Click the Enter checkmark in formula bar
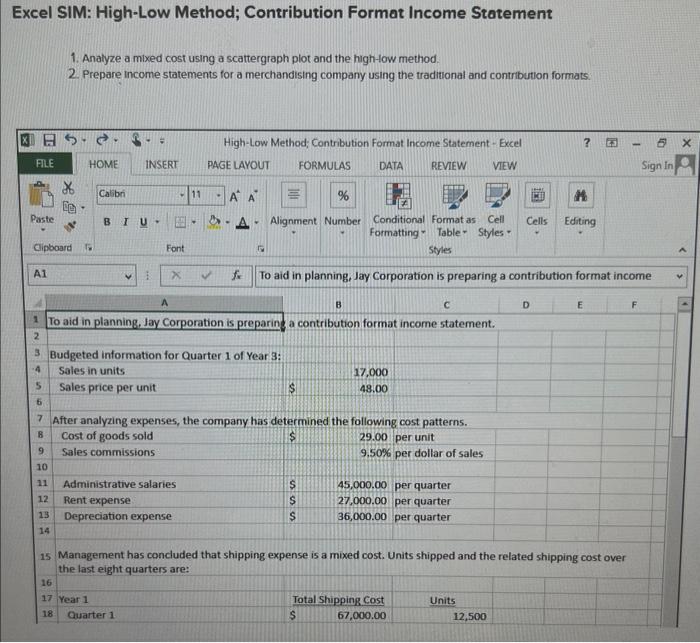The height and width of the screenshot is (643, 700). pos(206,275)
